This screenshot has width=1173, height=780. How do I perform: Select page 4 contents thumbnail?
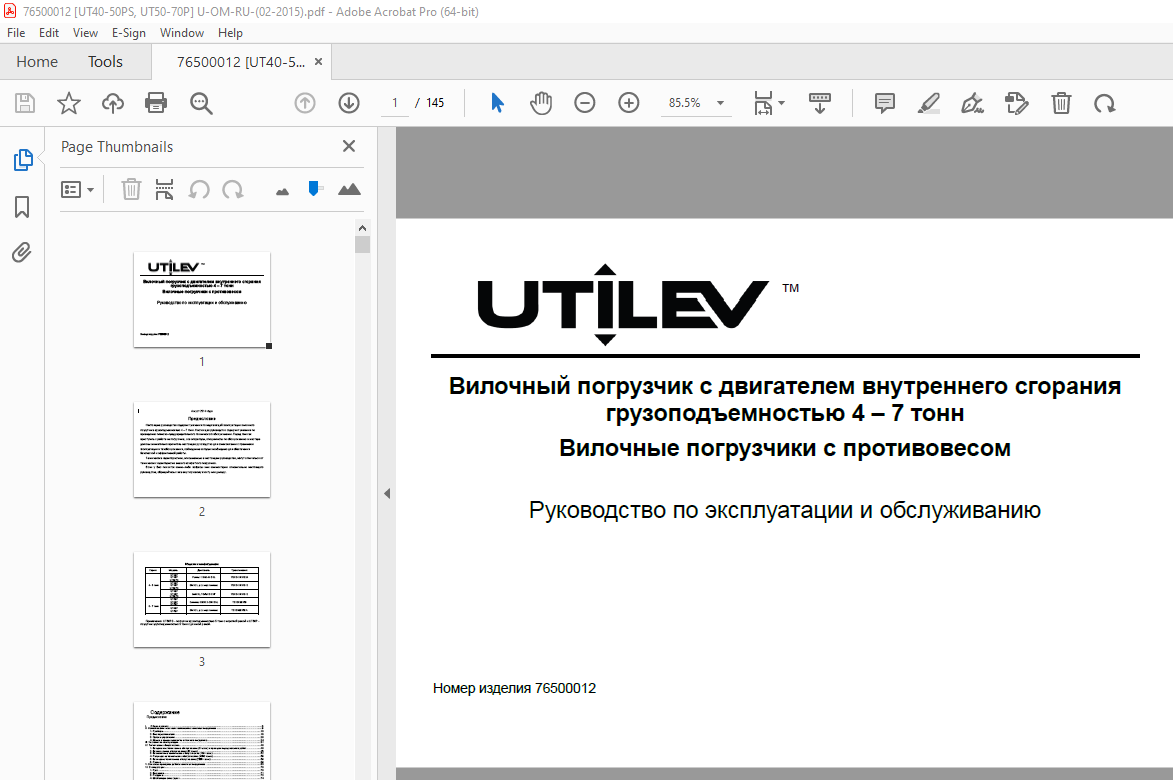point(202,740)
